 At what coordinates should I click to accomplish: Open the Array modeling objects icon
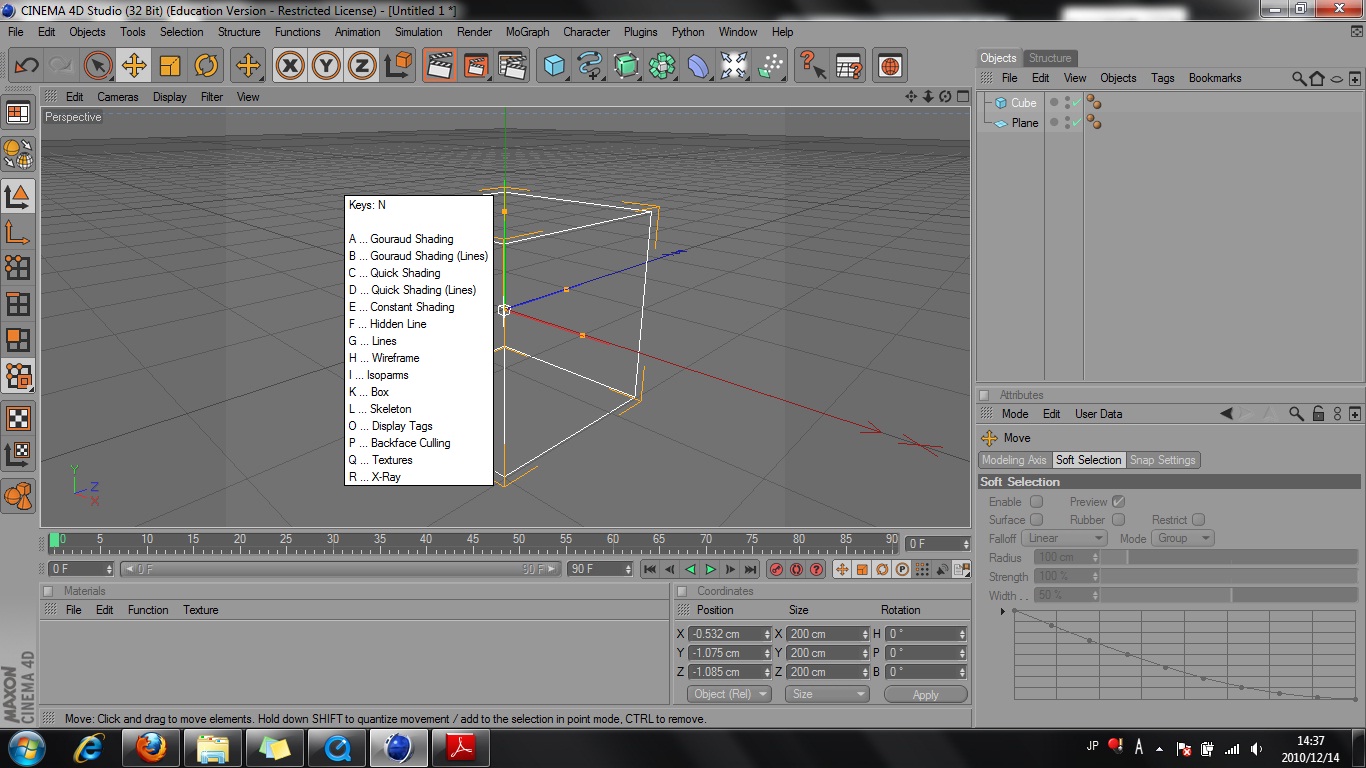pyautogui.click(x=662, y=66)
